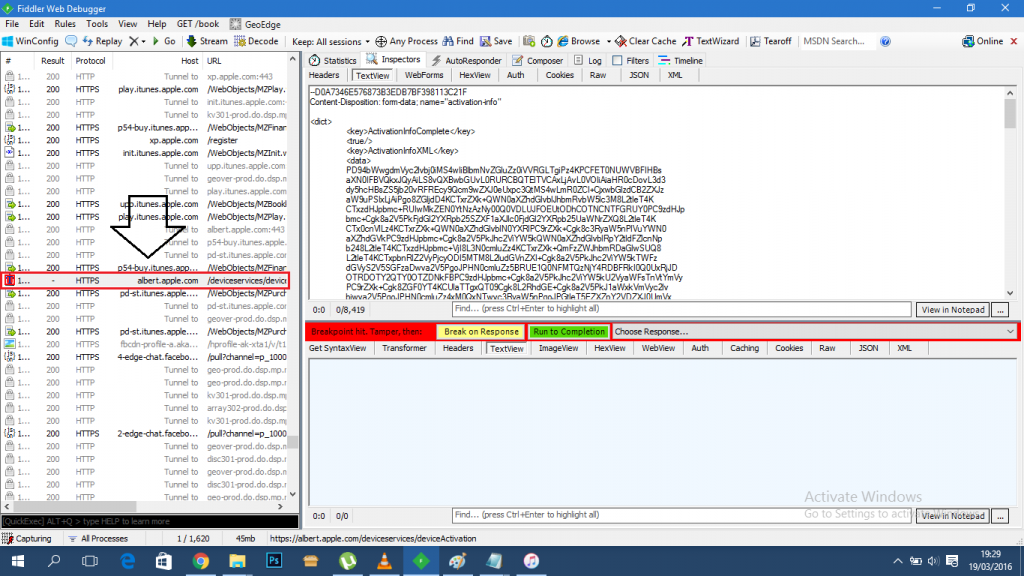Screen dimensions: 1024x576
Task: Switch to the Statistics tab
Action: point(333,60)
